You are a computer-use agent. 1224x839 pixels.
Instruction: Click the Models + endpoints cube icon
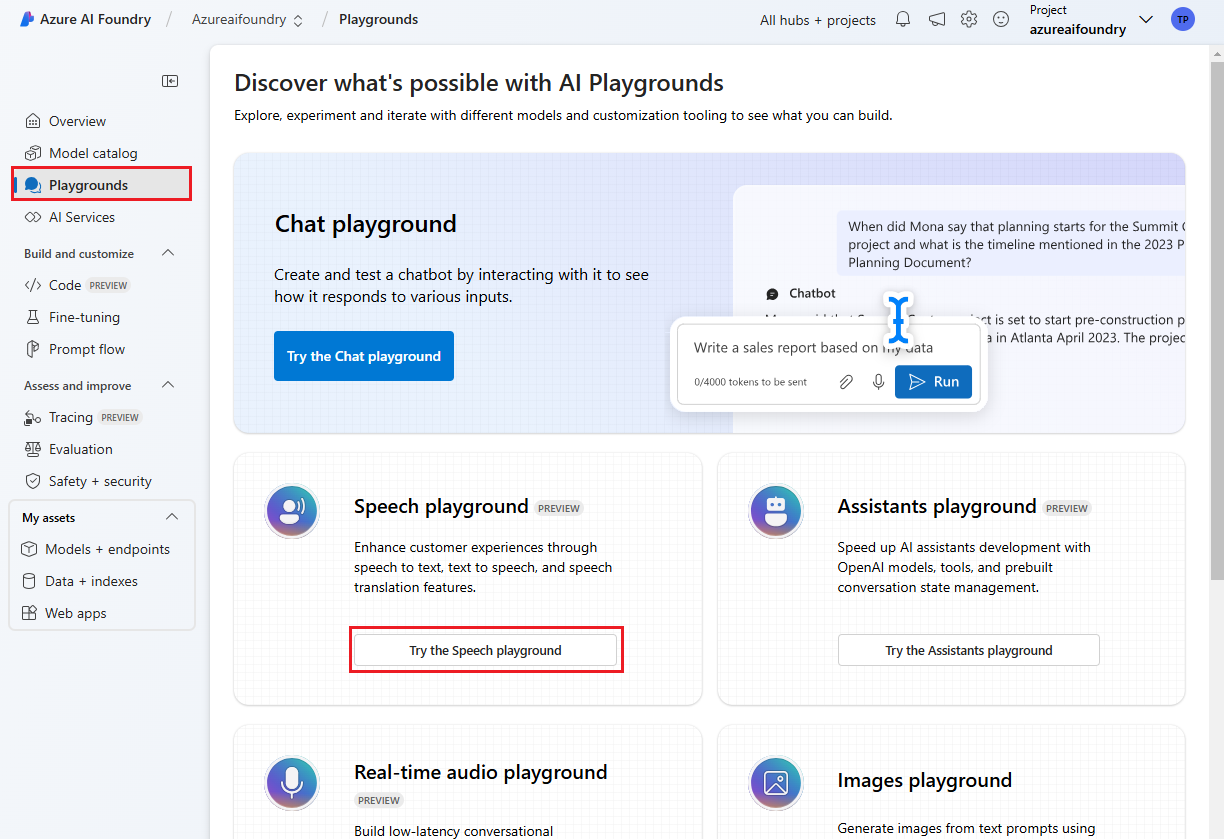point(29,549)
